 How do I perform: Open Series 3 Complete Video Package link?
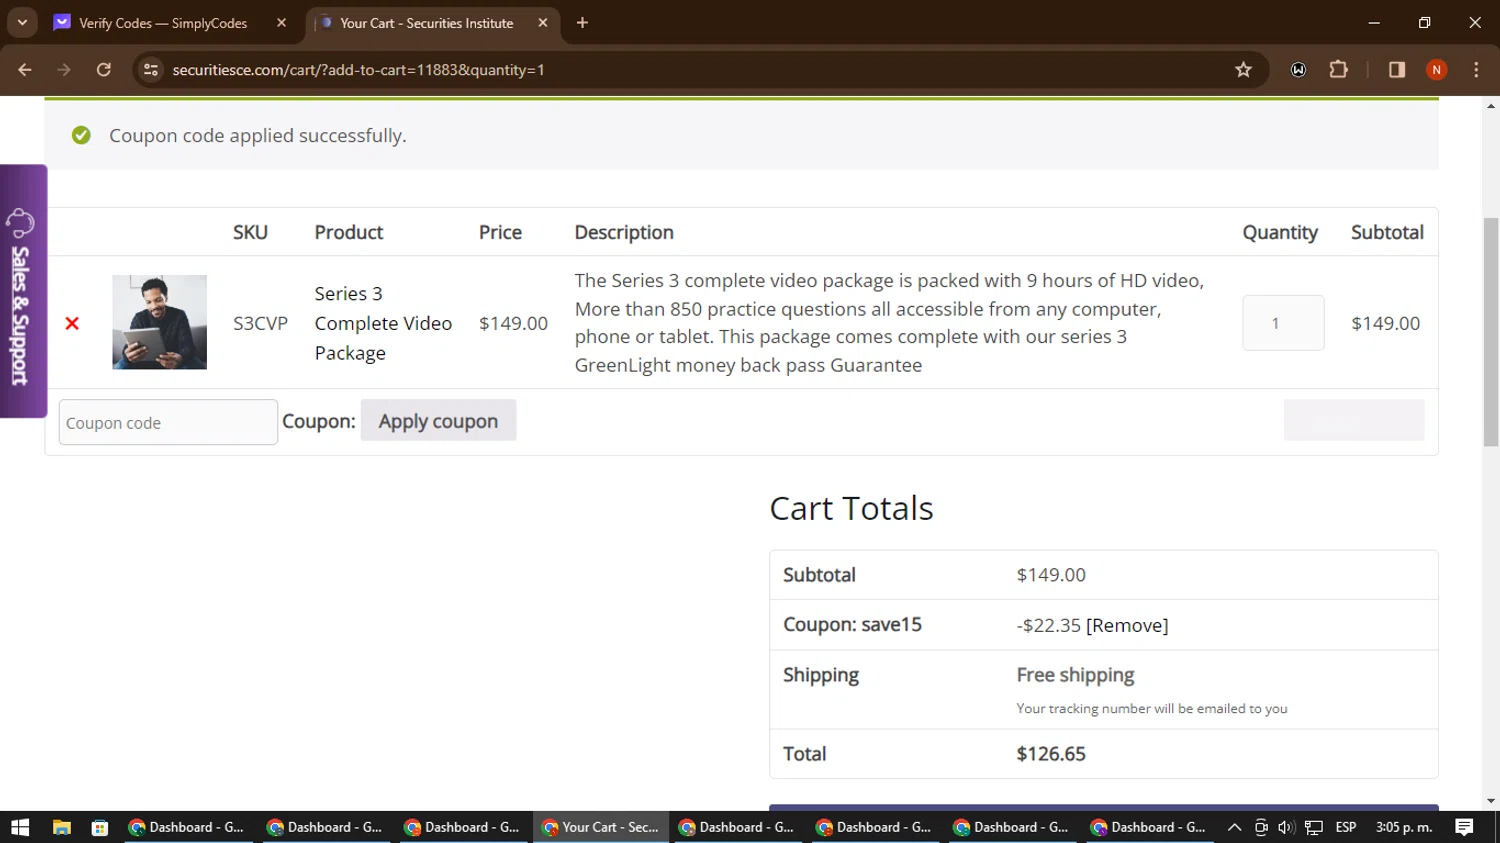(383, 323)
